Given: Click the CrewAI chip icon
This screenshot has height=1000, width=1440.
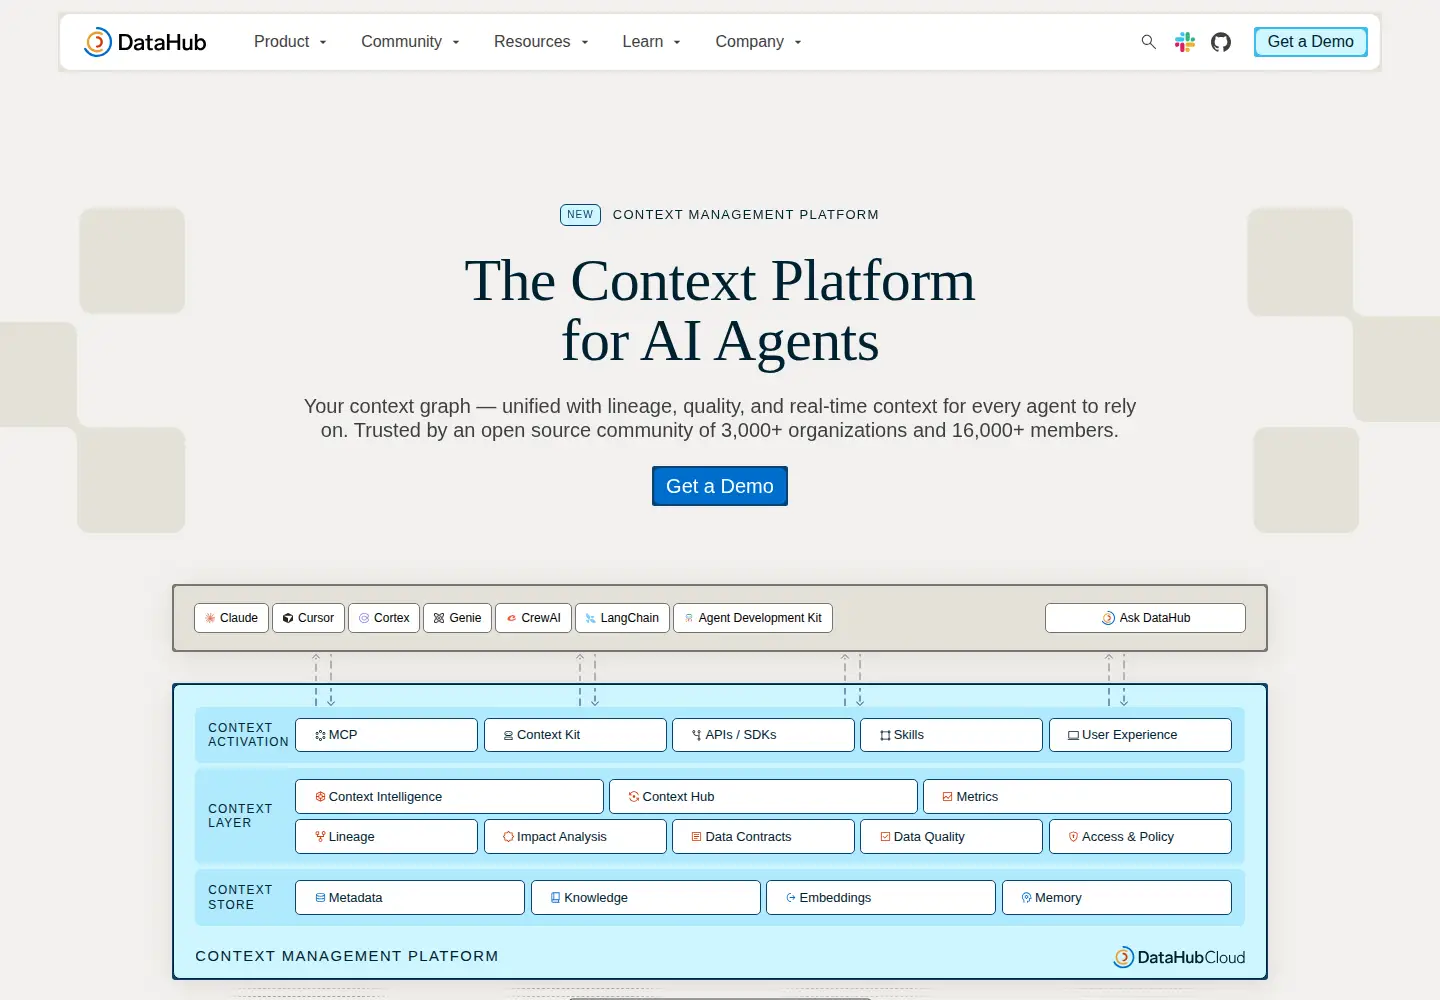Looking at the screenshot, I should 511,618.
